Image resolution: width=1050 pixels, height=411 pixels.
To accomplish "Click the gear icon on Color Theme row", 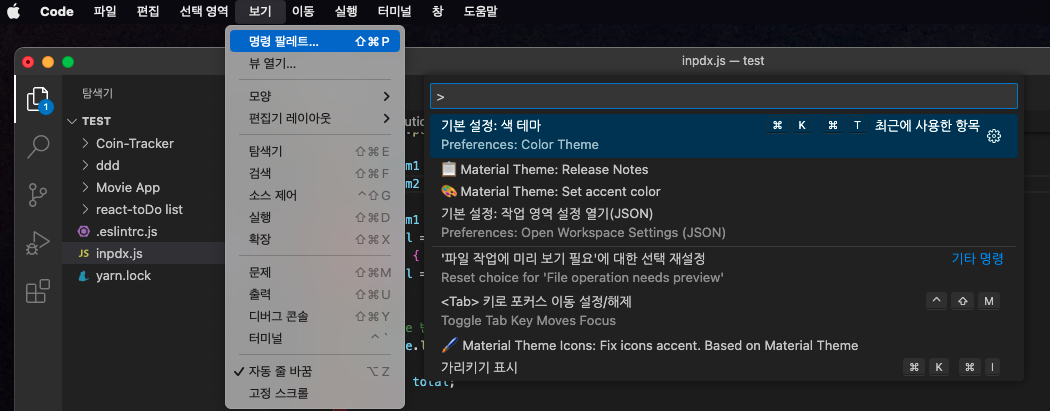I will (994, 136).
